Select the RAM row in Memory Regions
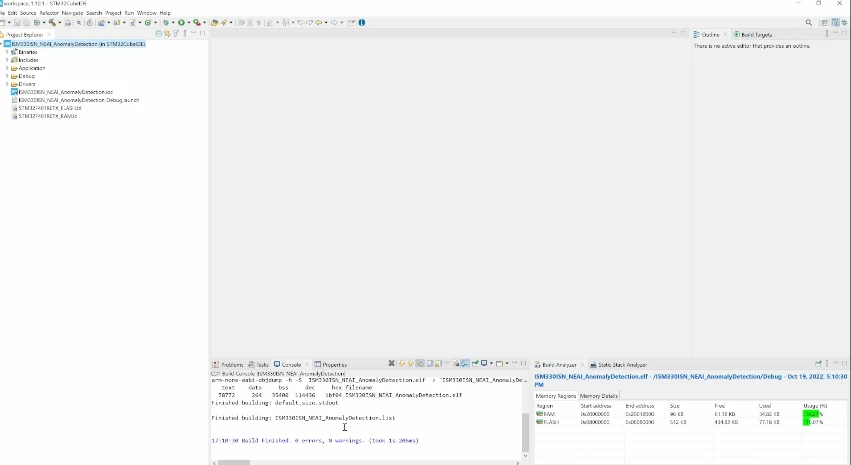This screenshot has width=851, height=465. pyautogui.click(x=690, y=414)
